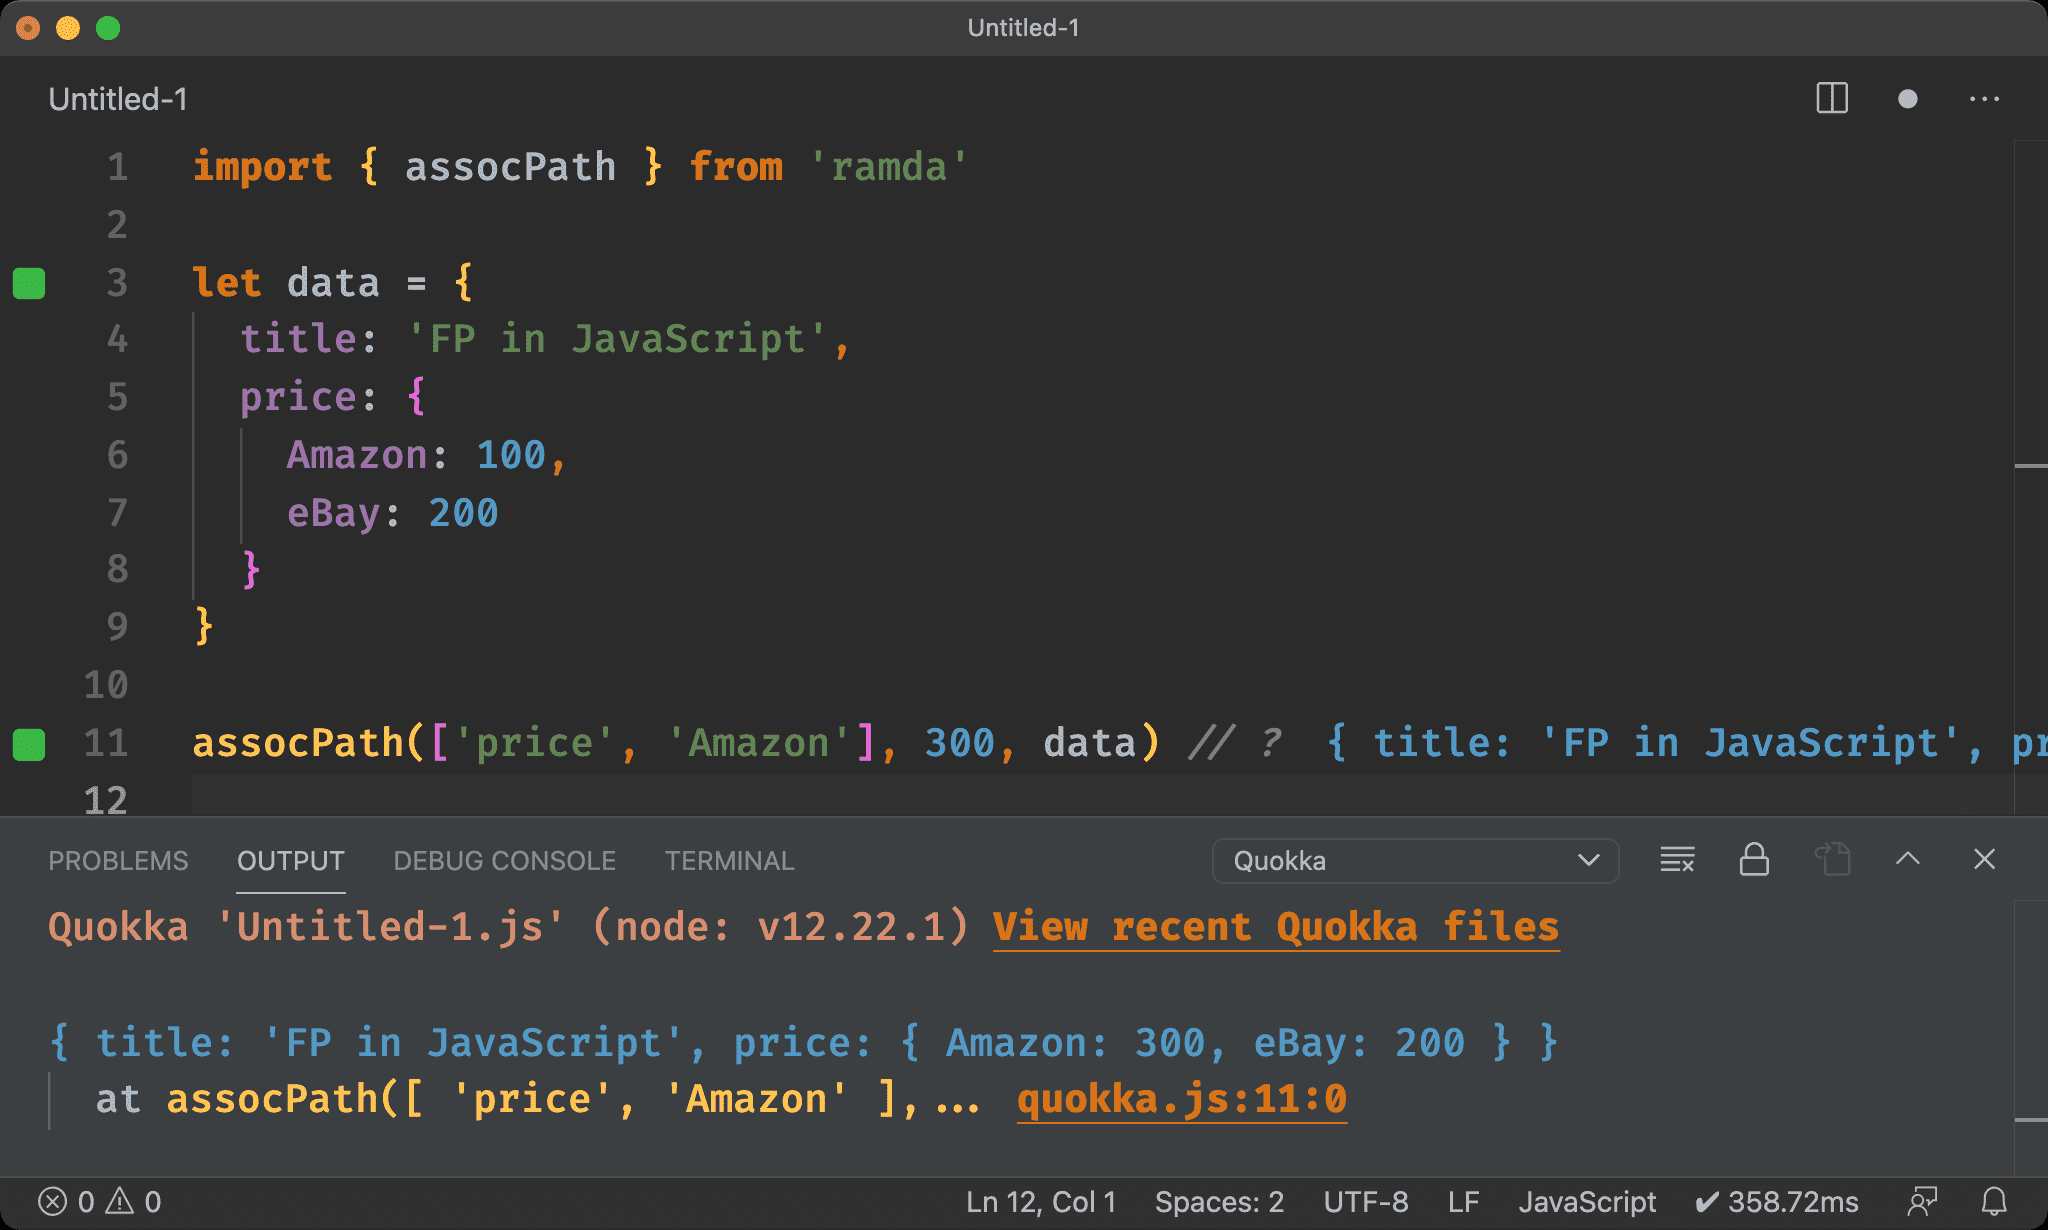Click the green Quokka indicator on line 11
This screenshot has width=2048, height=1230.
(x=29, y=745)
